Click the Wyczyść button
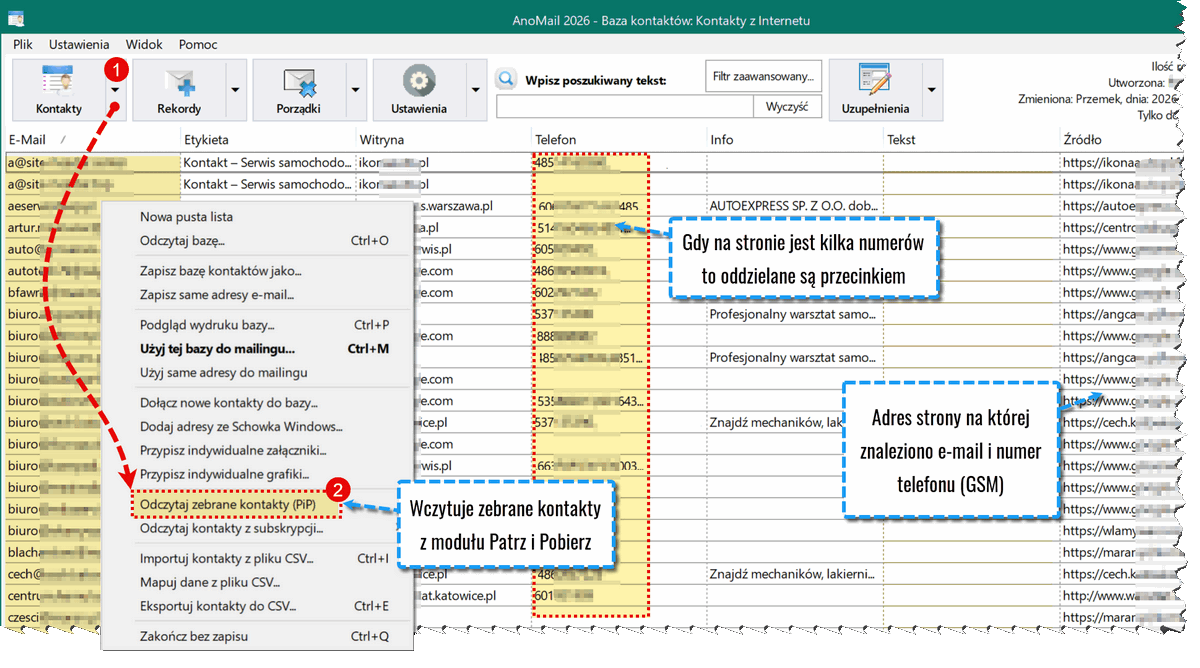This screenshot has height=668, width=1200. pyautogui.click(x=787, y=106)
